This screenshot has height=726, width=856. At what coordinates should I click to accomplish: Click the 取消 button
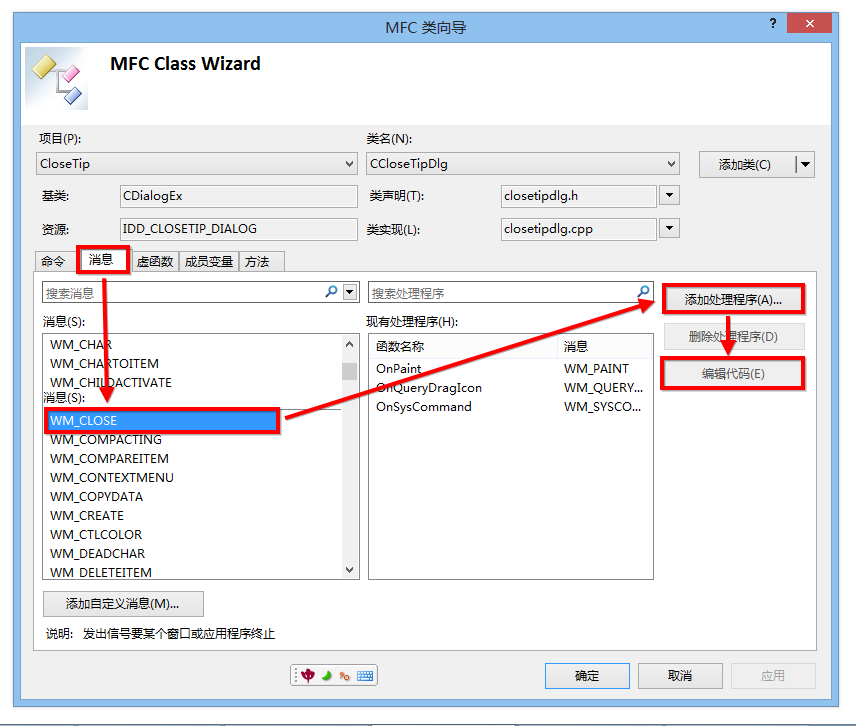coord(680,676)
